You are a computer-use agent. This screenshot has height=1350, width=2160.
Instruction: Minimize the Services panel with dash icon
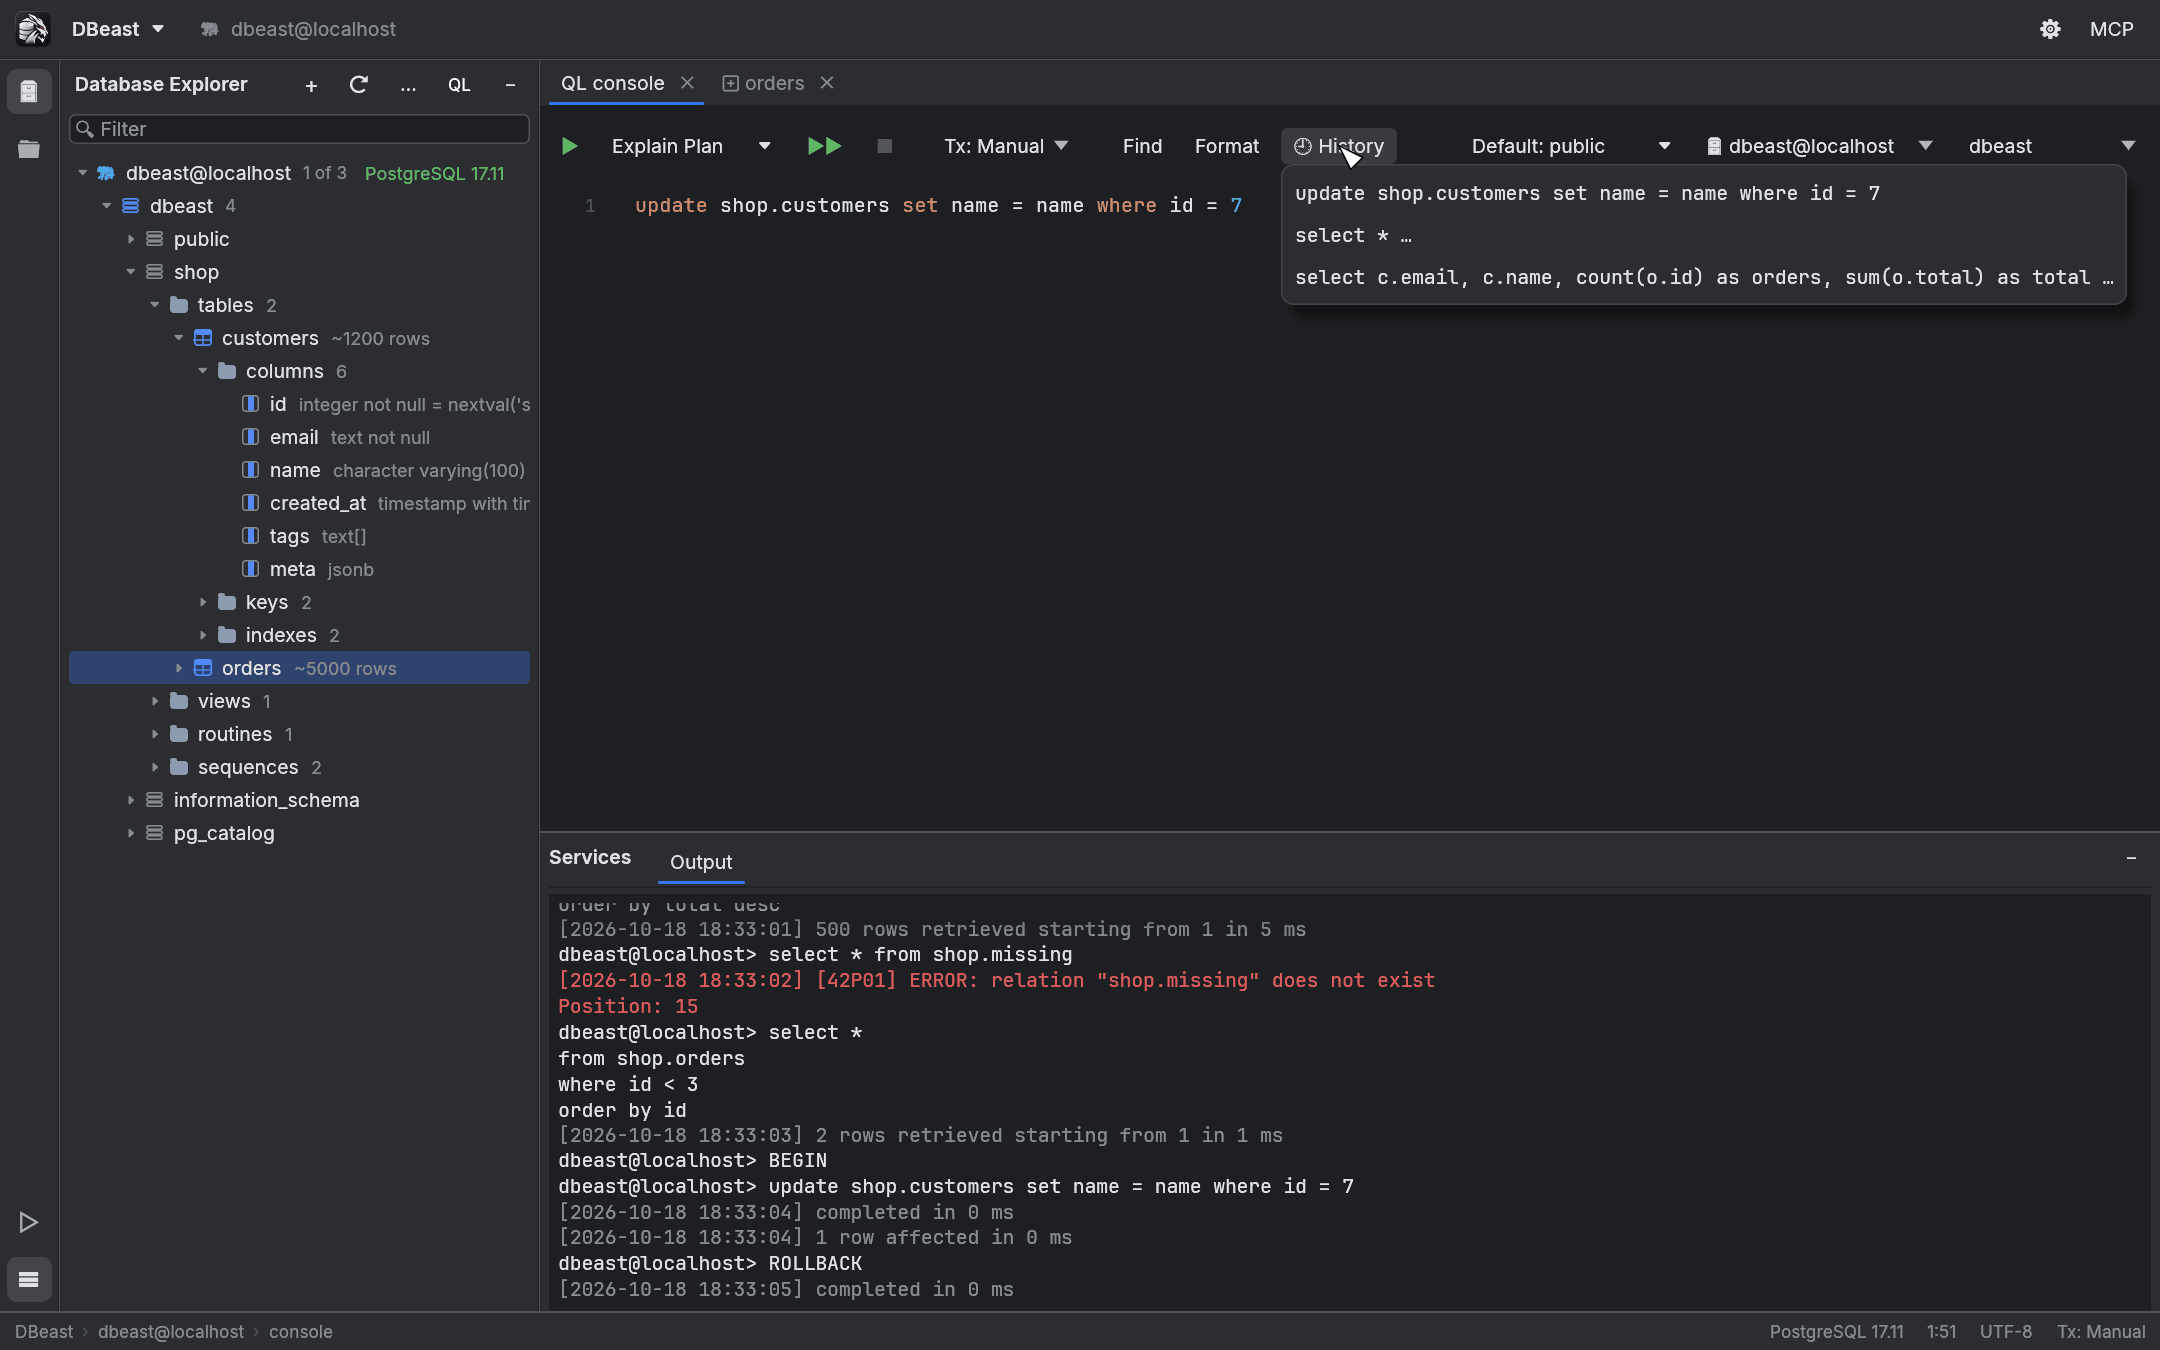coord(2131,858)
